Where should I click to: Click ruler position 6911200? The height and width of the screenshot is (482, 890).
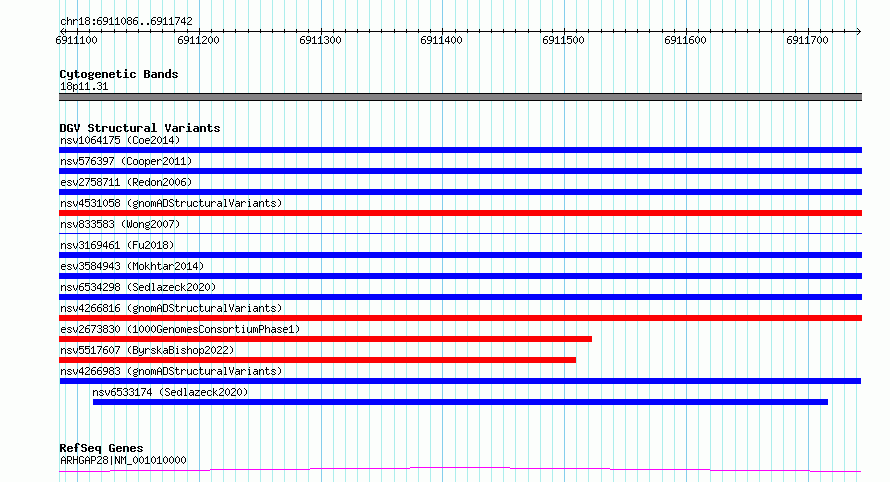(x=198, y=40)
